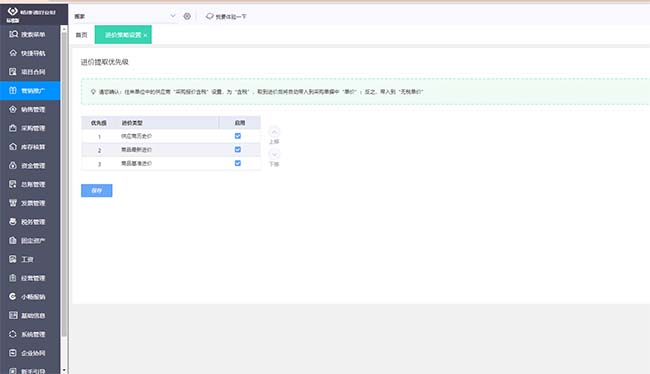The height and width of the screenshot is (374, 650).
Task: Click the 进价类型 column header
Action: tap(132, 123)
